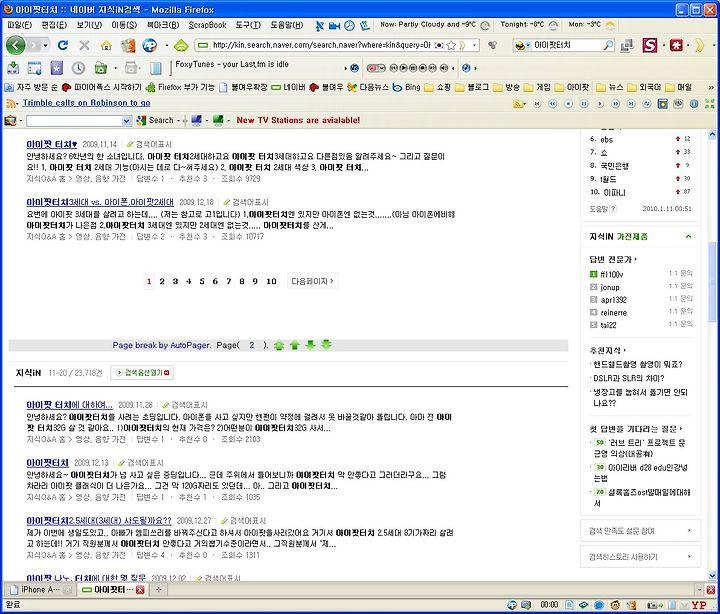Open 검색 만족도 설문 참여 panel
Viewport: 720px width, 614px height.
pos(641,531)
